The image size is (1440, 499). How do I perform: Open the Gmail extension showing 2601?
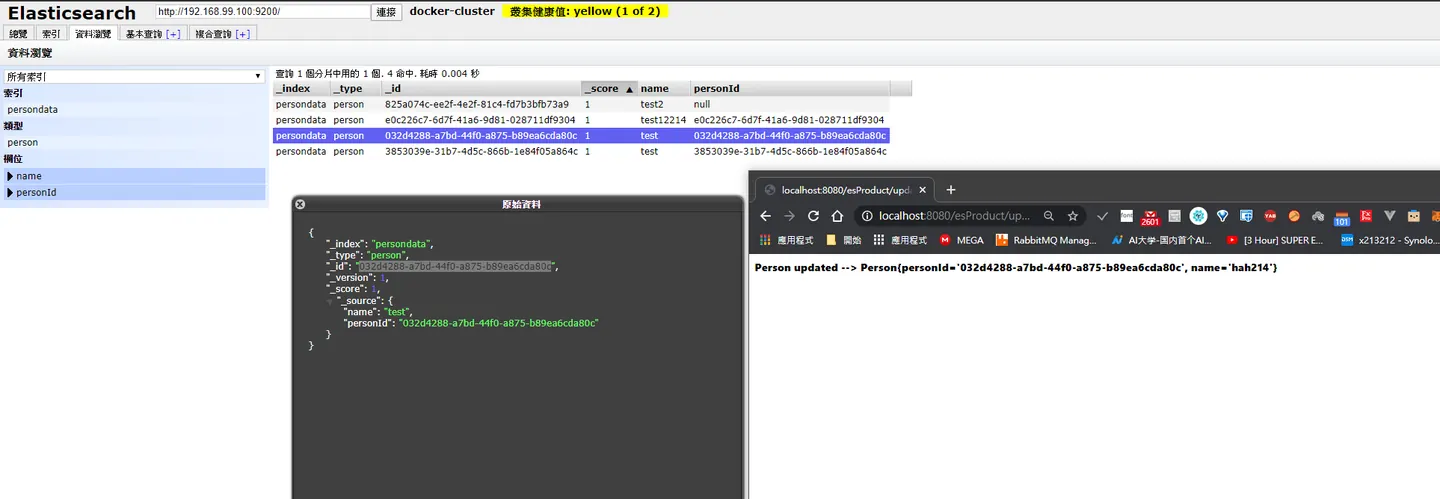pyautogui.click(x=1151, y=216)
